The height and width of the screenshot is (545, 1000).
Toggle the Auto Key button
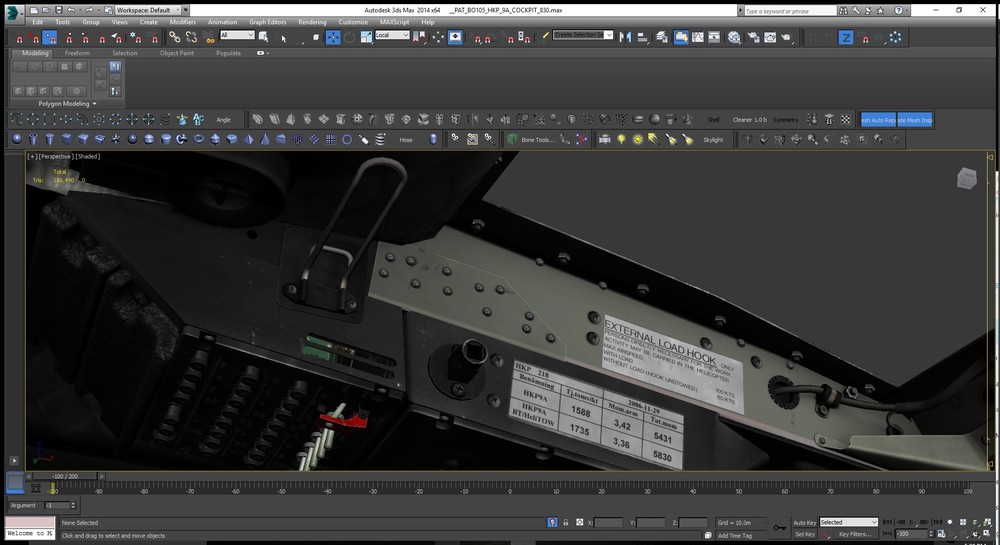(x=804, y=522)
